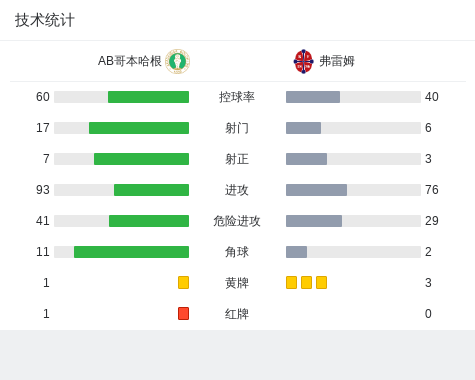This screenshot has height=380, width=475.
Task: Click the gray 进攻 bar for 弗雷姆
Action: click(x=316, y=190)
